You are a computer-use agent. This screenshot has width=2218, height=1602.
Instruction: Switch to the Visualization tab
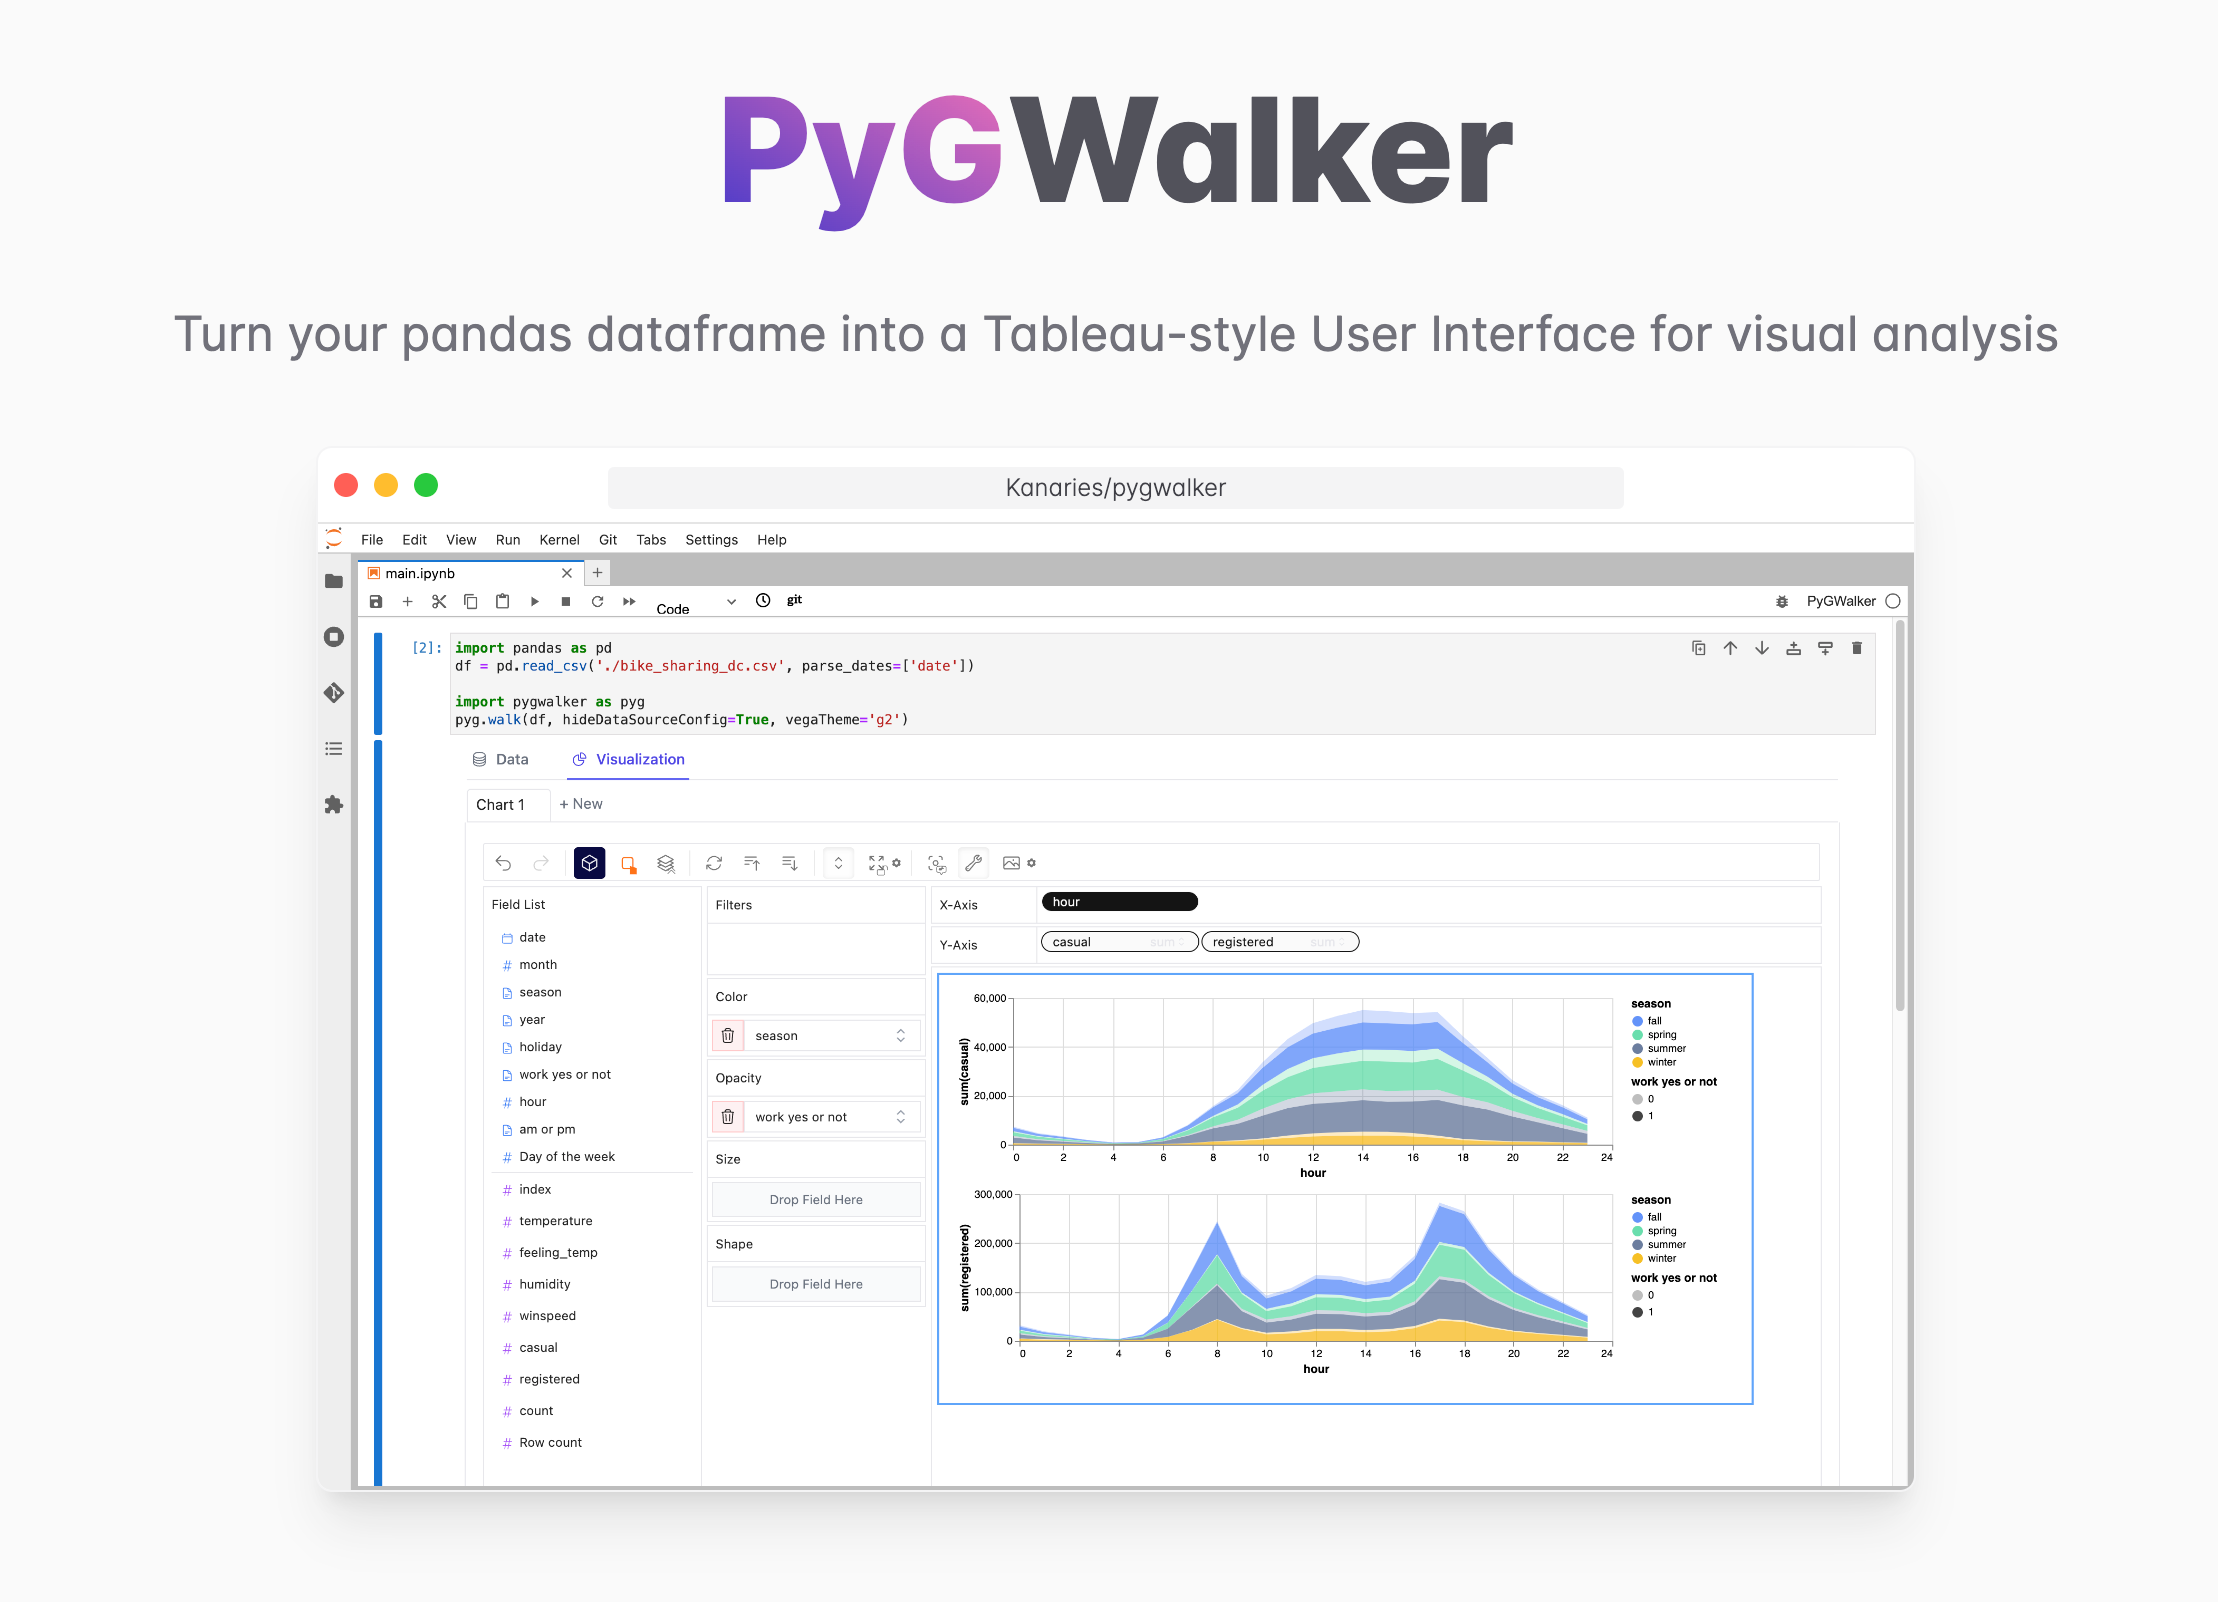click(x=635, y=760)
